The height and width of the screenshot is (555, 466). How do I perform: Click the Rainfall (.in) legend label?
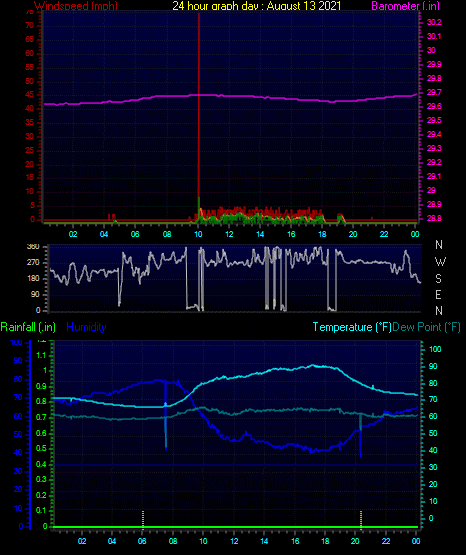28,327
